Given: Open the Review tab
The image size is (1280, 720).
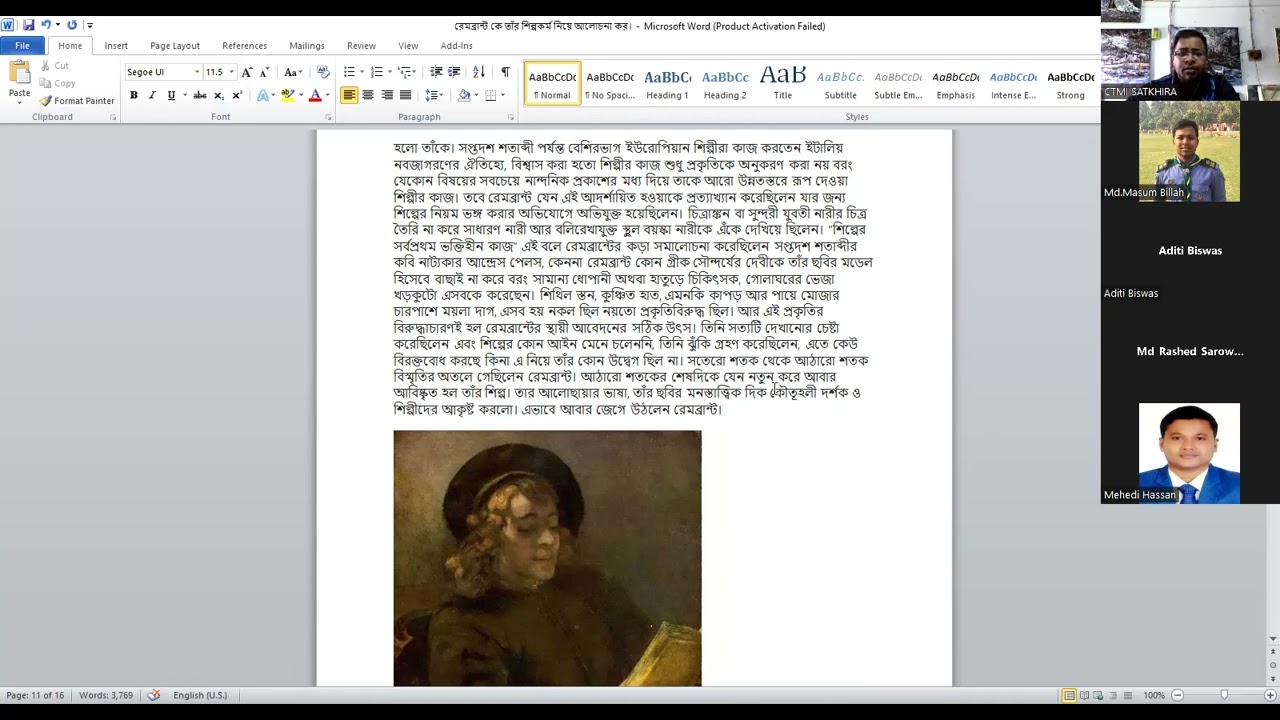Looking at the screenshot, I should pos(361,46).
